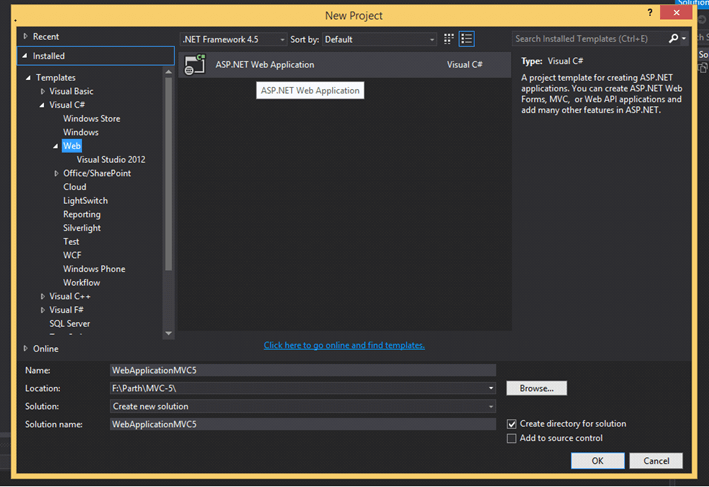Expand the Visual F# node arrow
The image size is (709, 487).
pos(43,310)
